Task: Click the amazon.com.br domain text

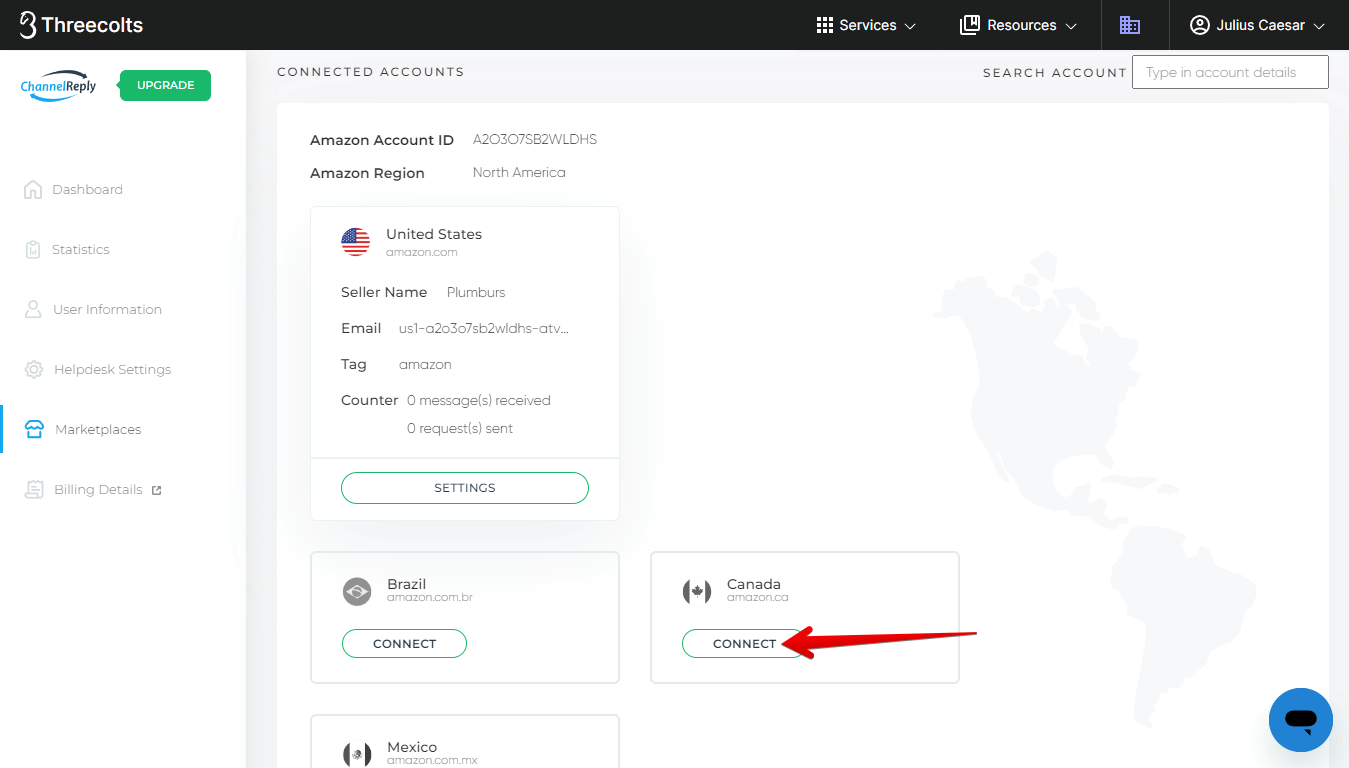Action: tap(430, 597)
